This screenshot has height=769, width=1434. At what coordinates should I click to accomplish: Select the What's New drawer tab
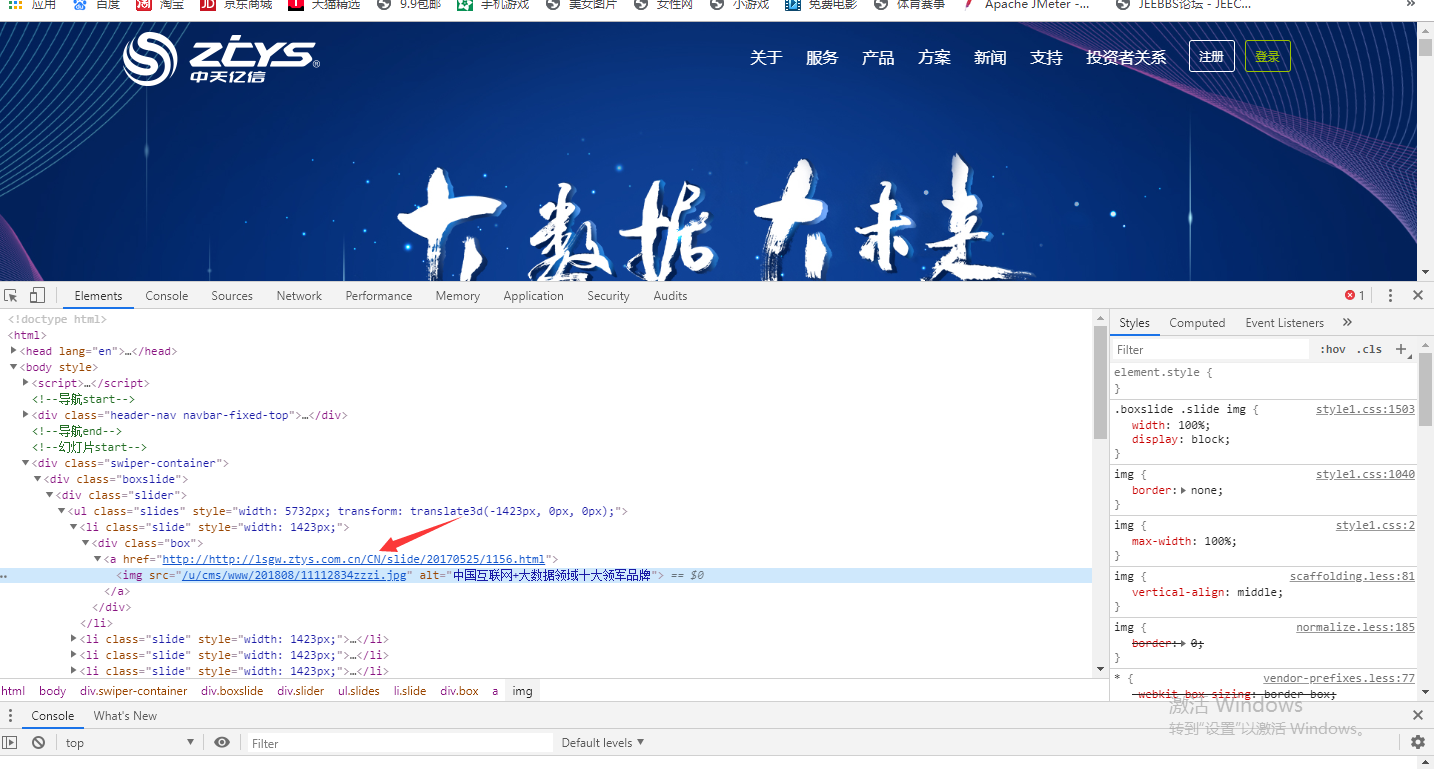click(x=125, y=716)
